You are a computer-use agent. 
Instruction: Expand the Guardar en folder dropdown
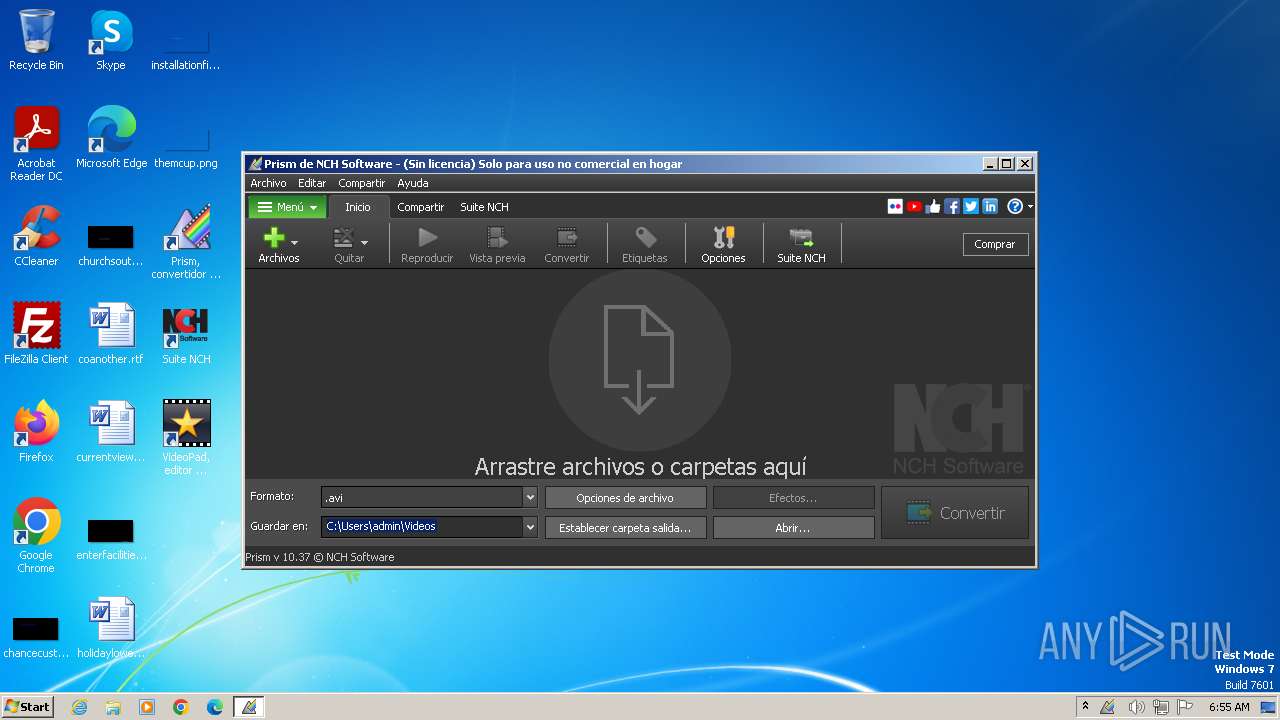click(530, 526)
